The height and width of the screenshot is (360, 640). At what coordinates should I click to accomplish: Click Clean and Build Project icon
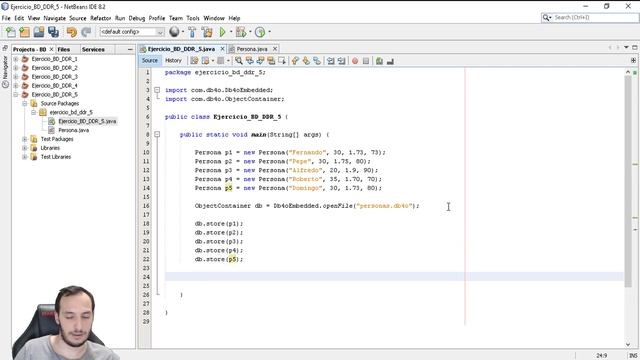[x=207, y=32]
